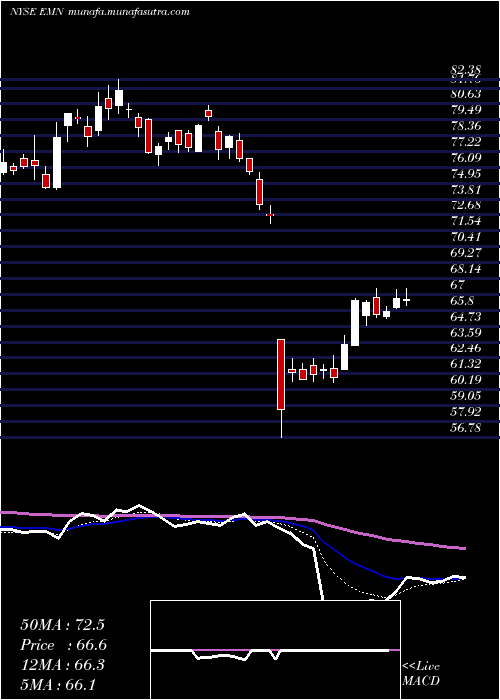Click inside the MACD inset panel
This screenshot has height=700, width=500.
click(275, 650)
